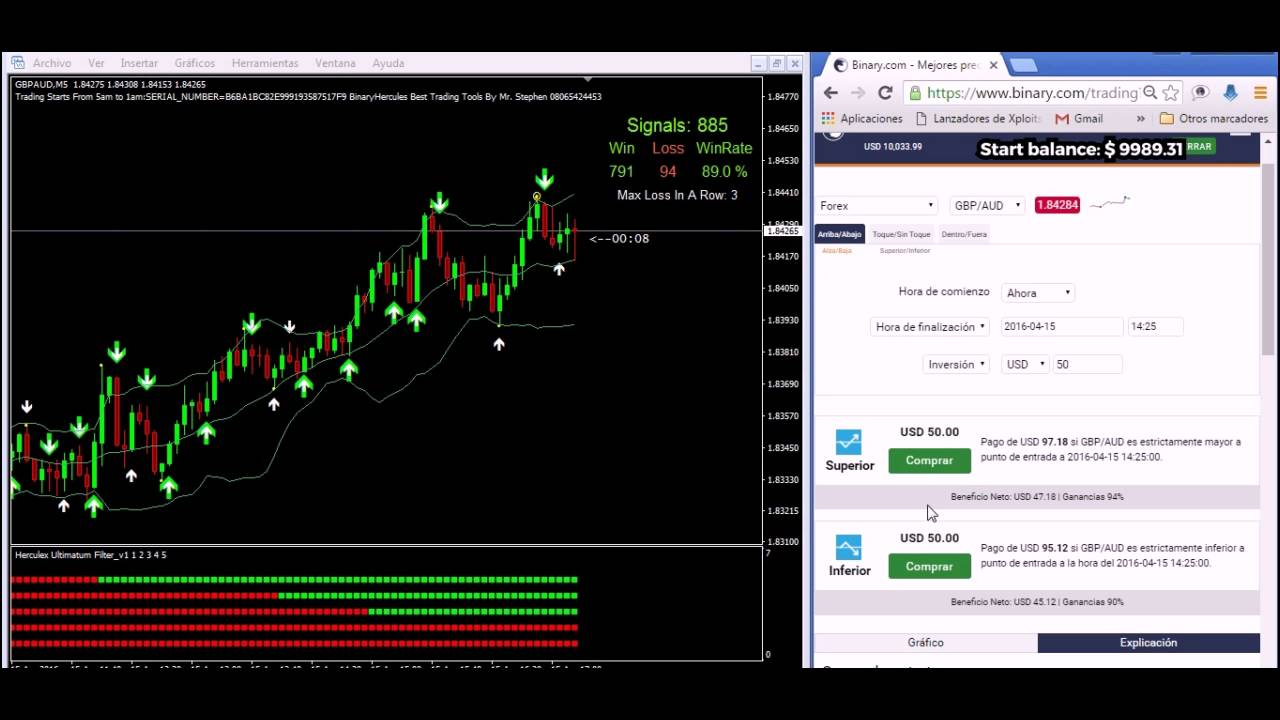The width and height of the screenshot is (1280, 720).
Task: Click the blue download arrow extension icon
Action: click(1231, 93)
